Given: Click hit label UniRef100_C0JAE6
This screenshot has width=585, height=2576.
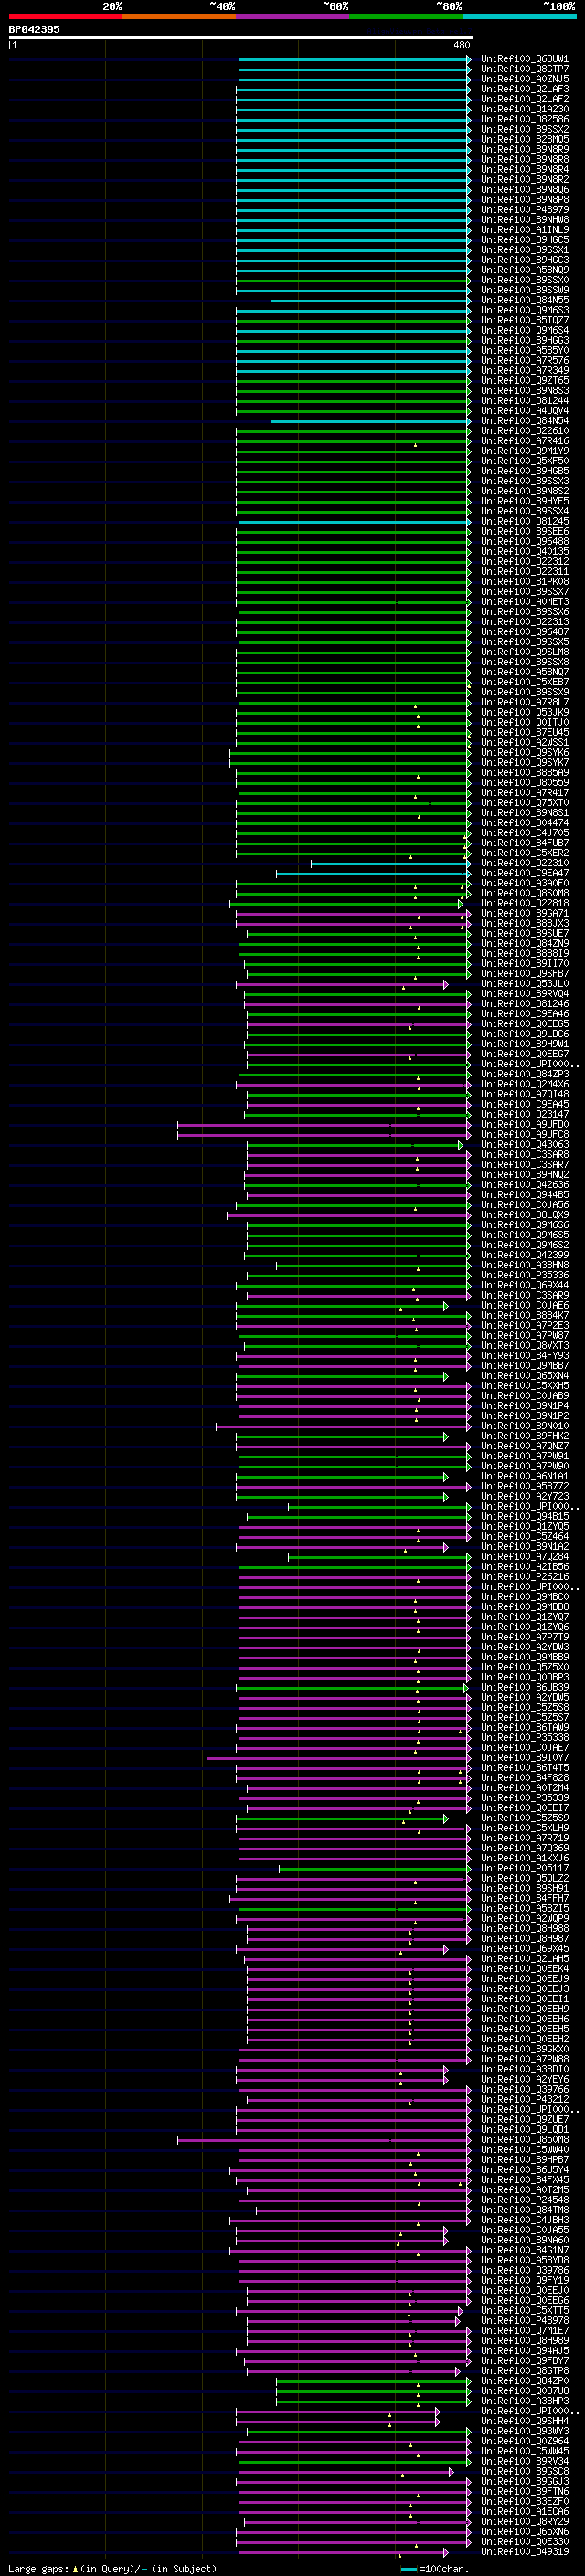Looking at the screenshot, I should (525, 1306).
